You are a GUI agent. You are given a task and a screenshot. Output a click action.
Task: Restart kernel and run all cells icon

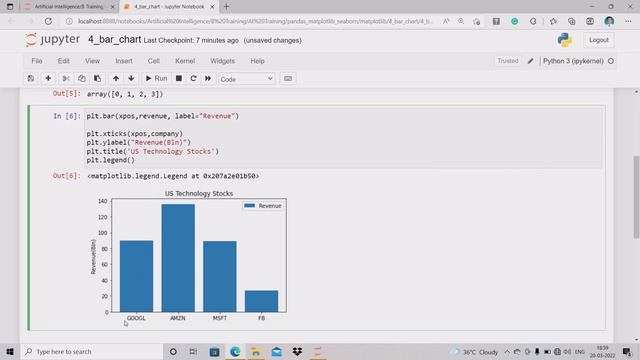point(208,78)
